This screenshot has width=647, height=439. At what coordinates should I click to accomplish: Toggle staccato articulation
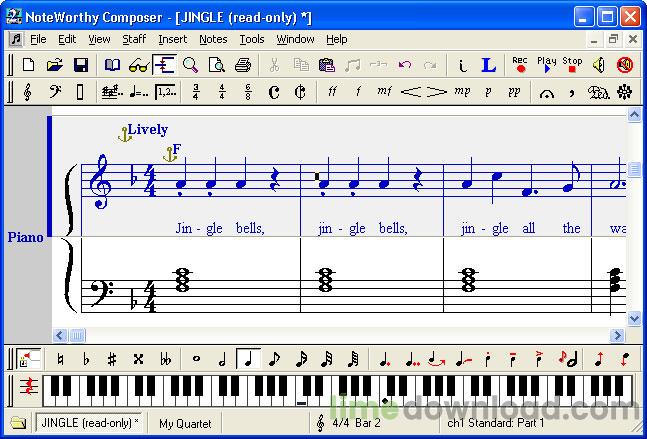(488, 359)
